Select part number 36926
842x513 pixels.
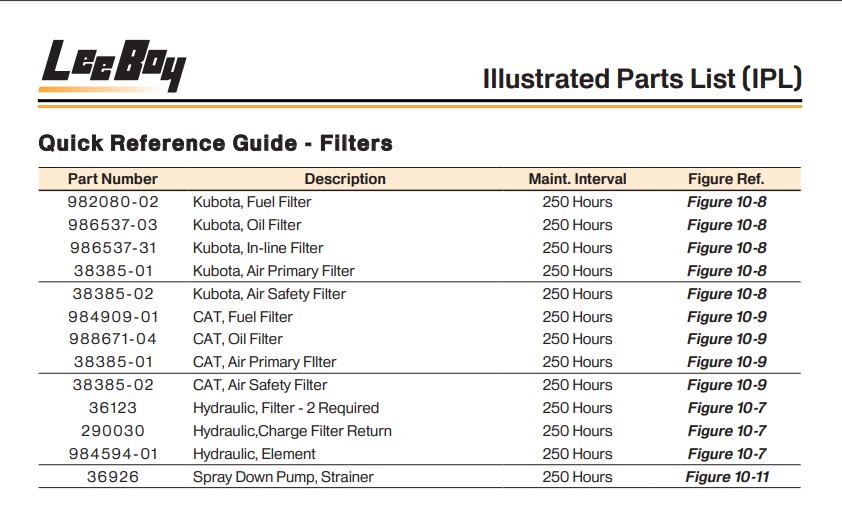(x=113, y=477)
